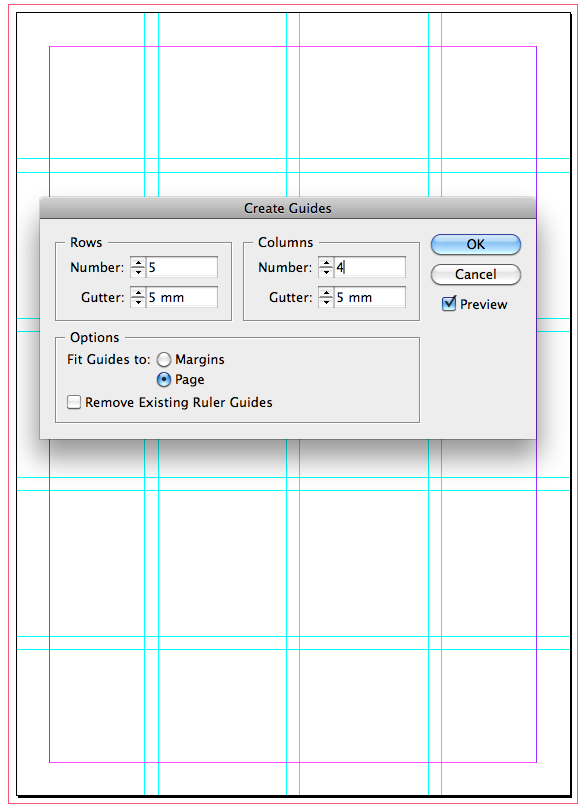This screenshot has width=588, height=809.
Task: Increase the Rows Number using its stepper
Action: tap(138, 263)
